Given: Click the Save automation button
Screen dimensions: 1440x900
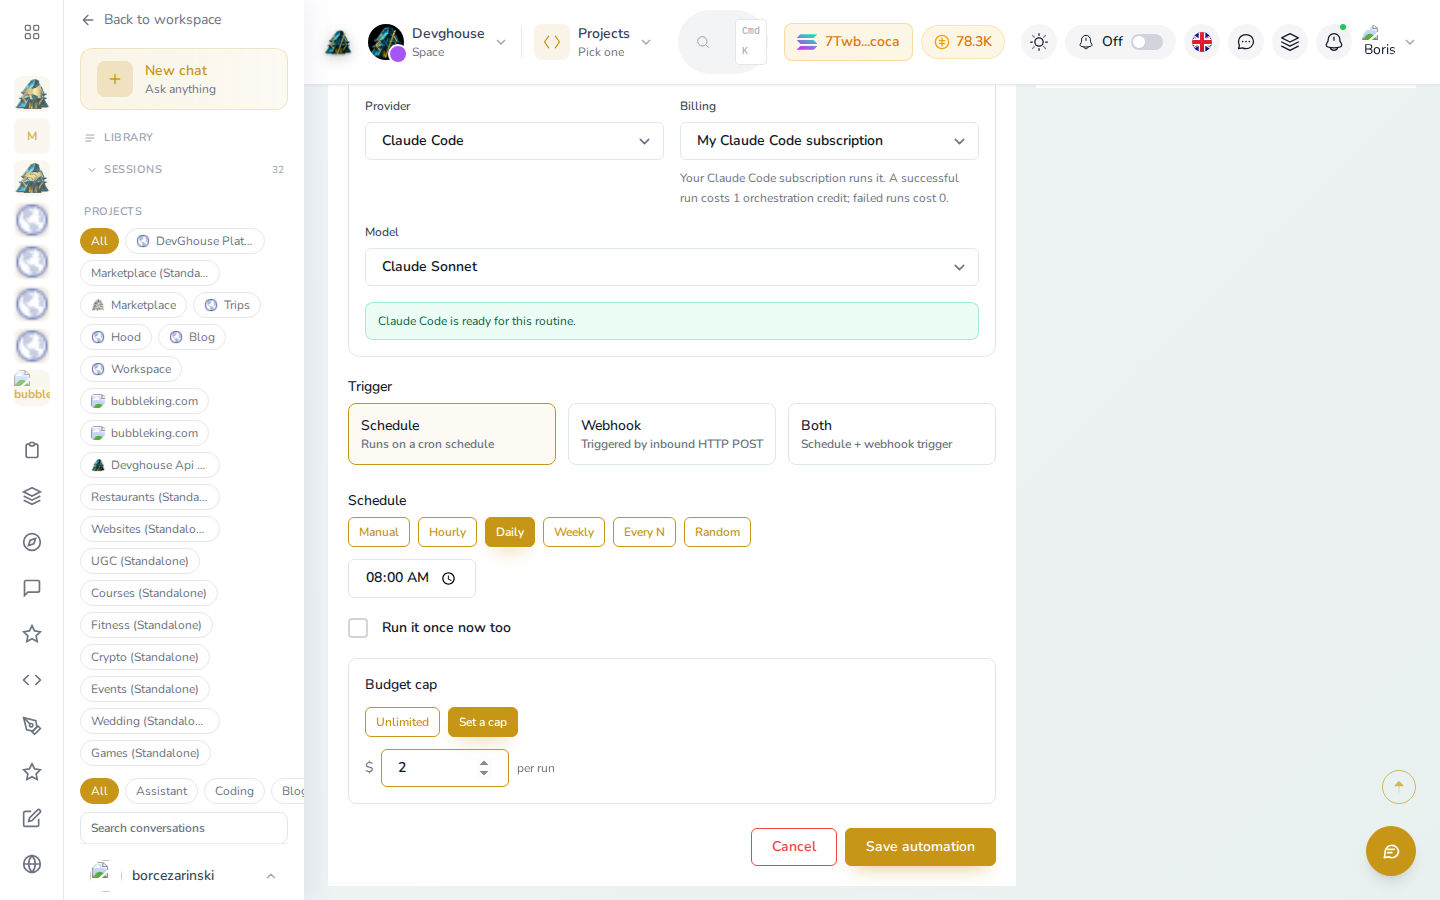Looking at the screenshot, I should click(x=920, y=847).
